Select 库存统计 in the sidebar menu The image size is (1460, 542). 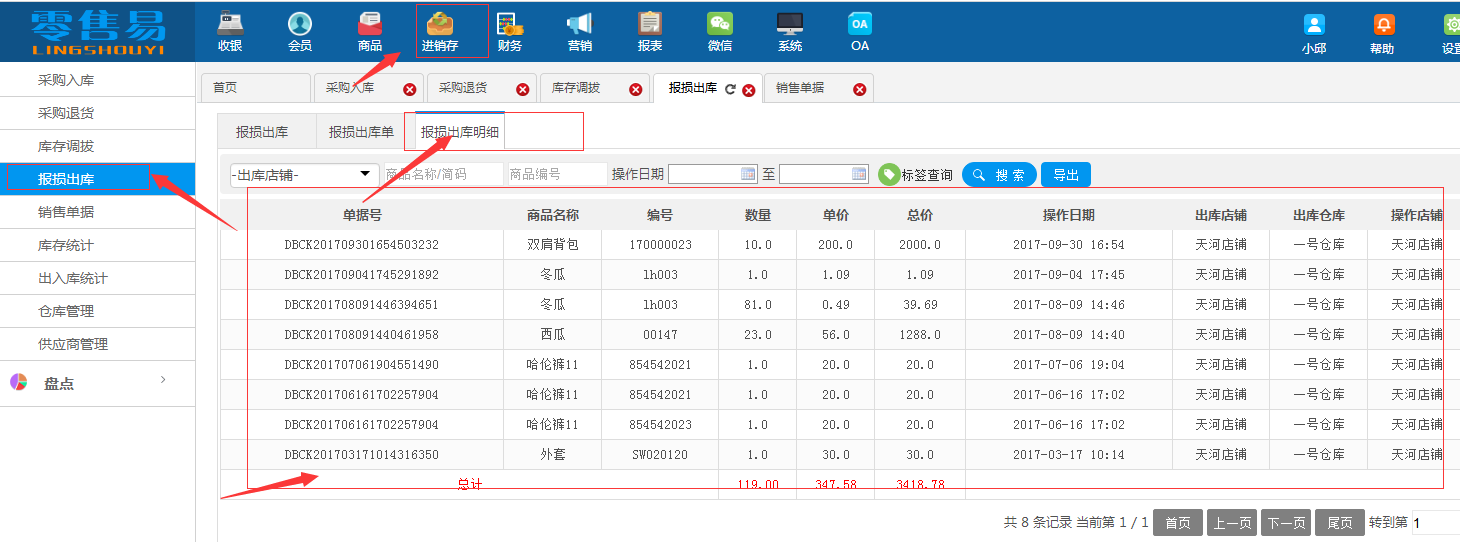pyautogui.click(x=66, y=245)
